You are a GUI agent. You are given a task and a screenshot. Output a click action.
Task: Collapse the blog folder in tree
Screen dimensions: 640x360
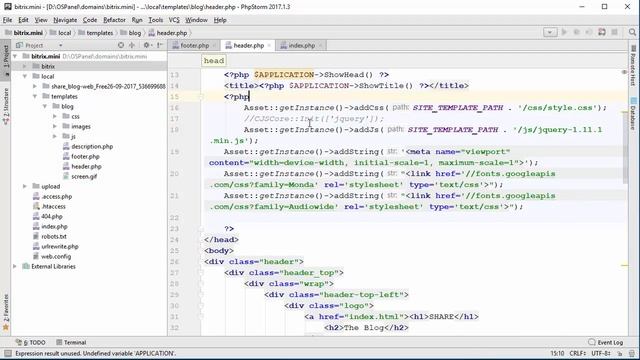[x=45, y=106]
